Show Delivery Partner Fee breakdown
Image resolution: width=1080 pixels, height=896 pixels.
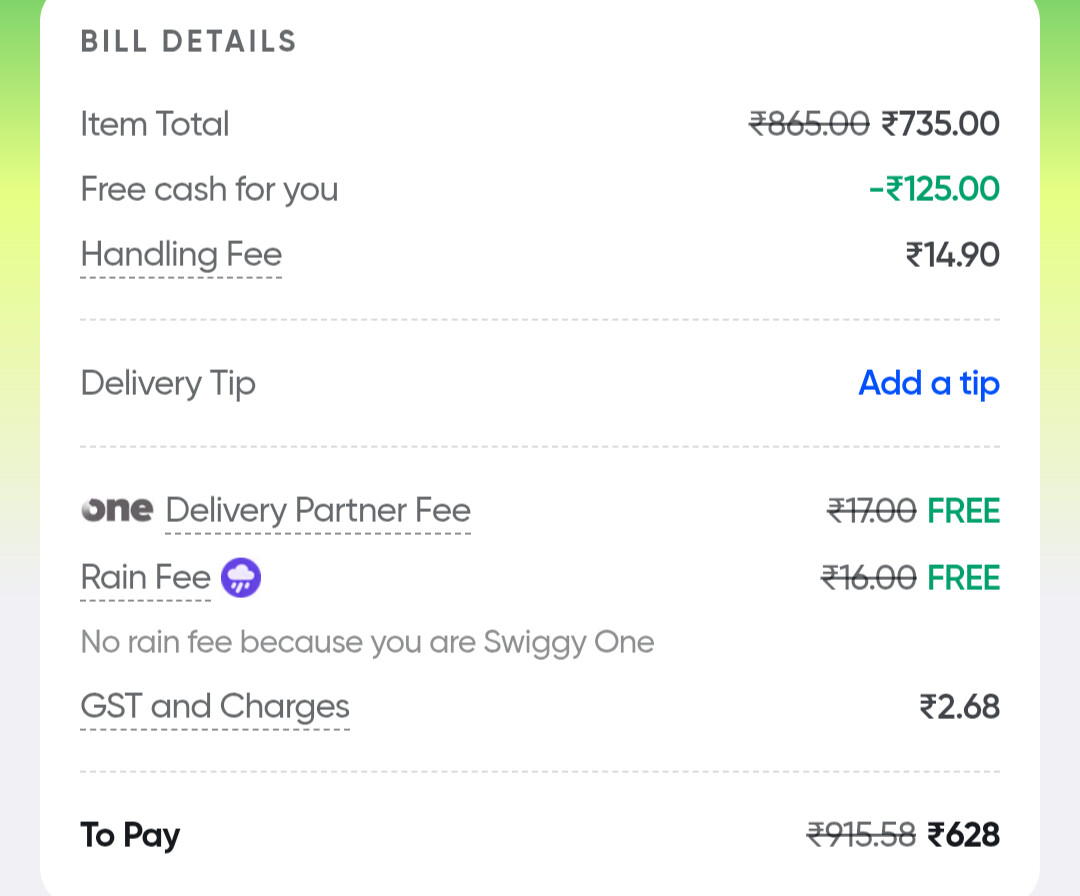tap(318, 511)
